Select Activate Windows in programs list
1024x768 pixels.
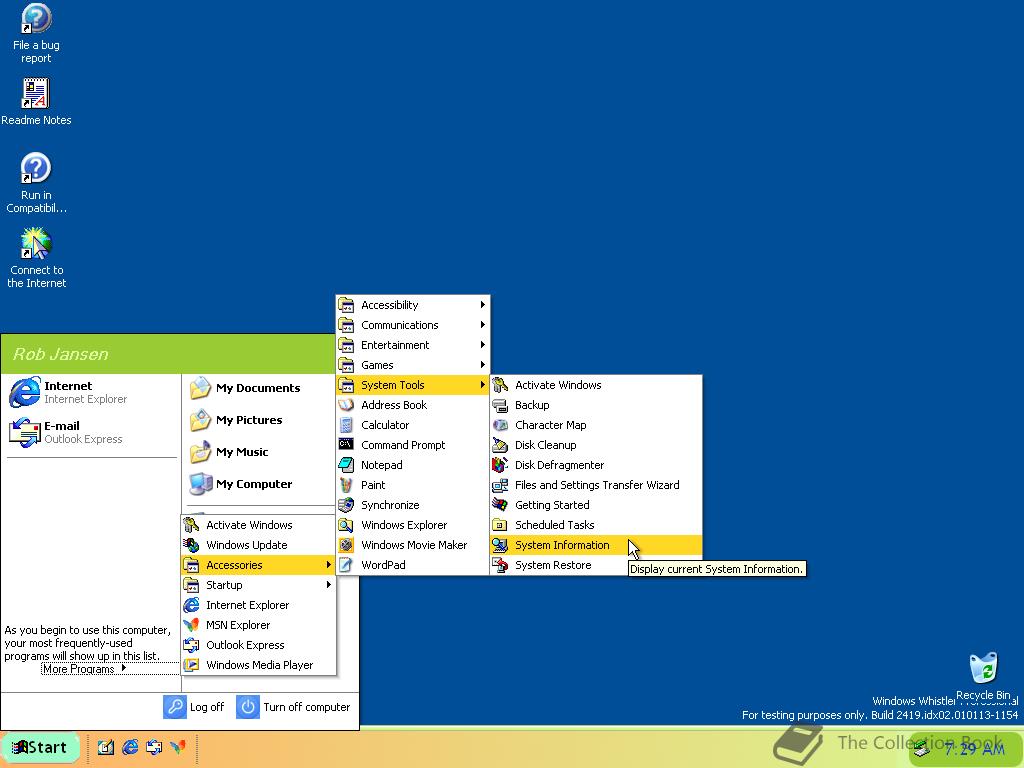tap(259, 525)
